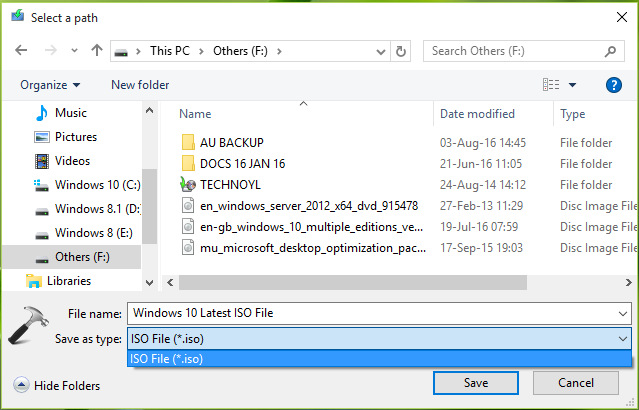Click the AU BACKUP folder icon
Screen dimensions: 639x410
(x=188, y=142)
